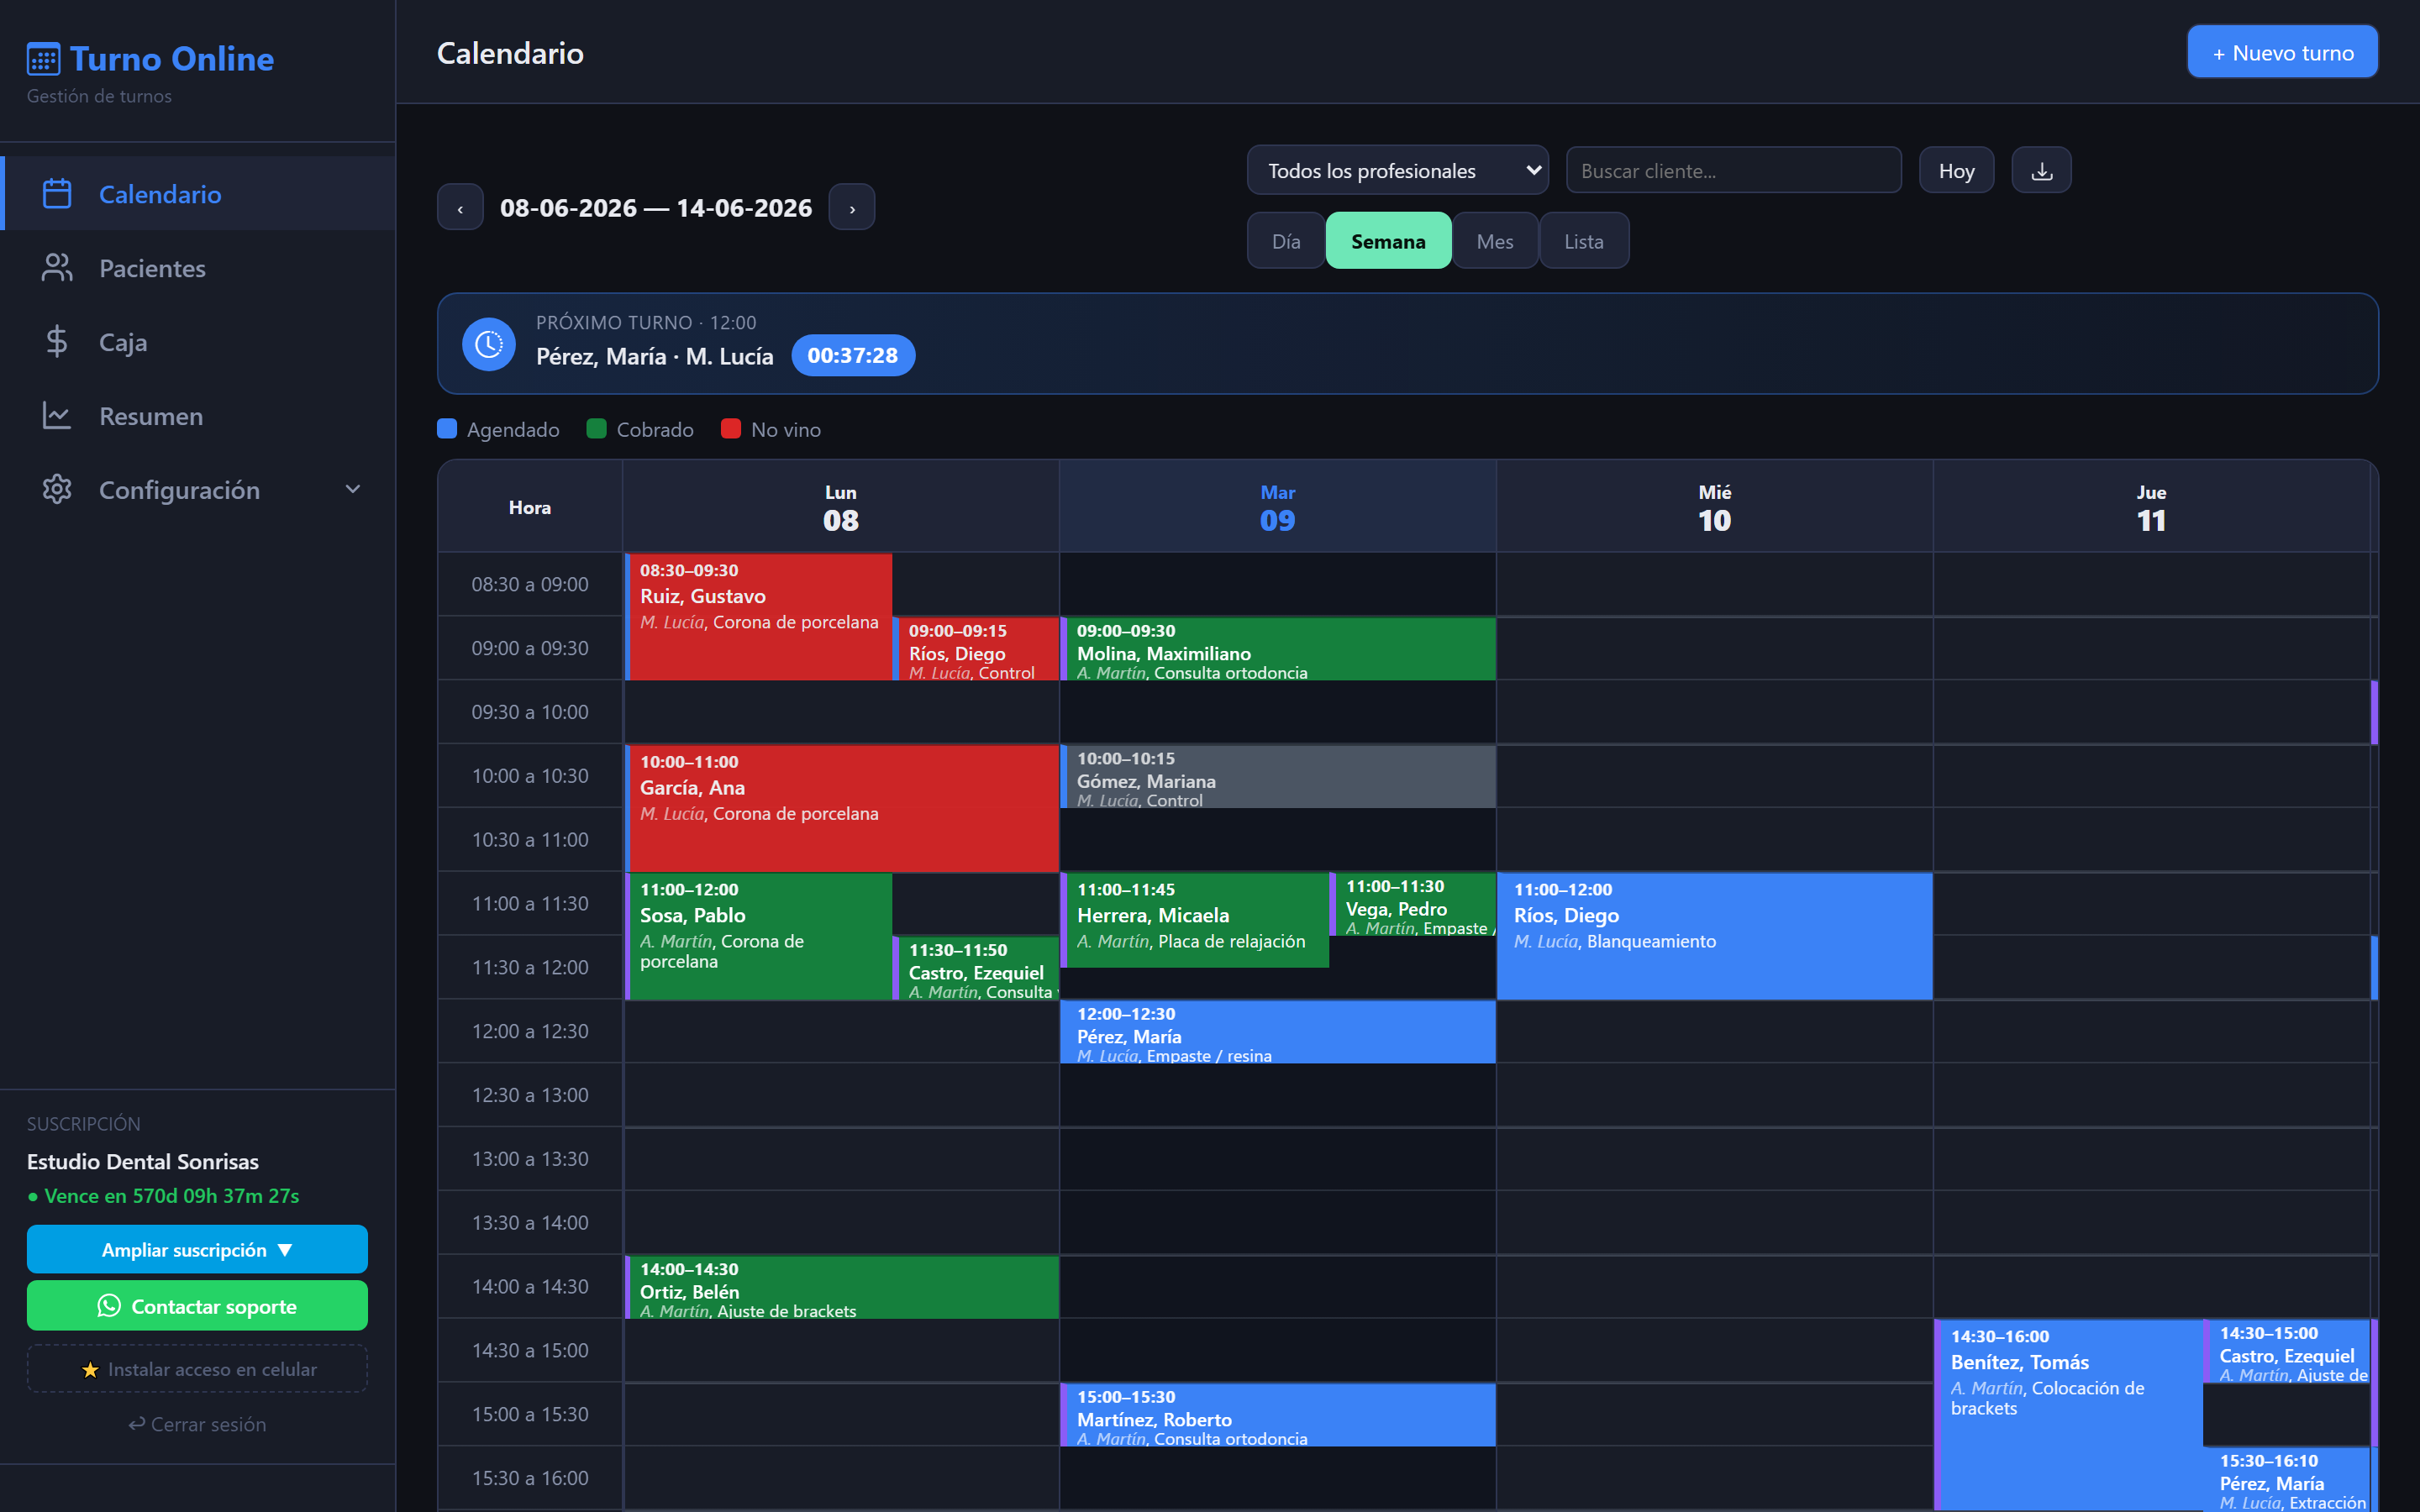Open Ruiz, Gustavo 08:30 appointment

click(x=758, y=617)
